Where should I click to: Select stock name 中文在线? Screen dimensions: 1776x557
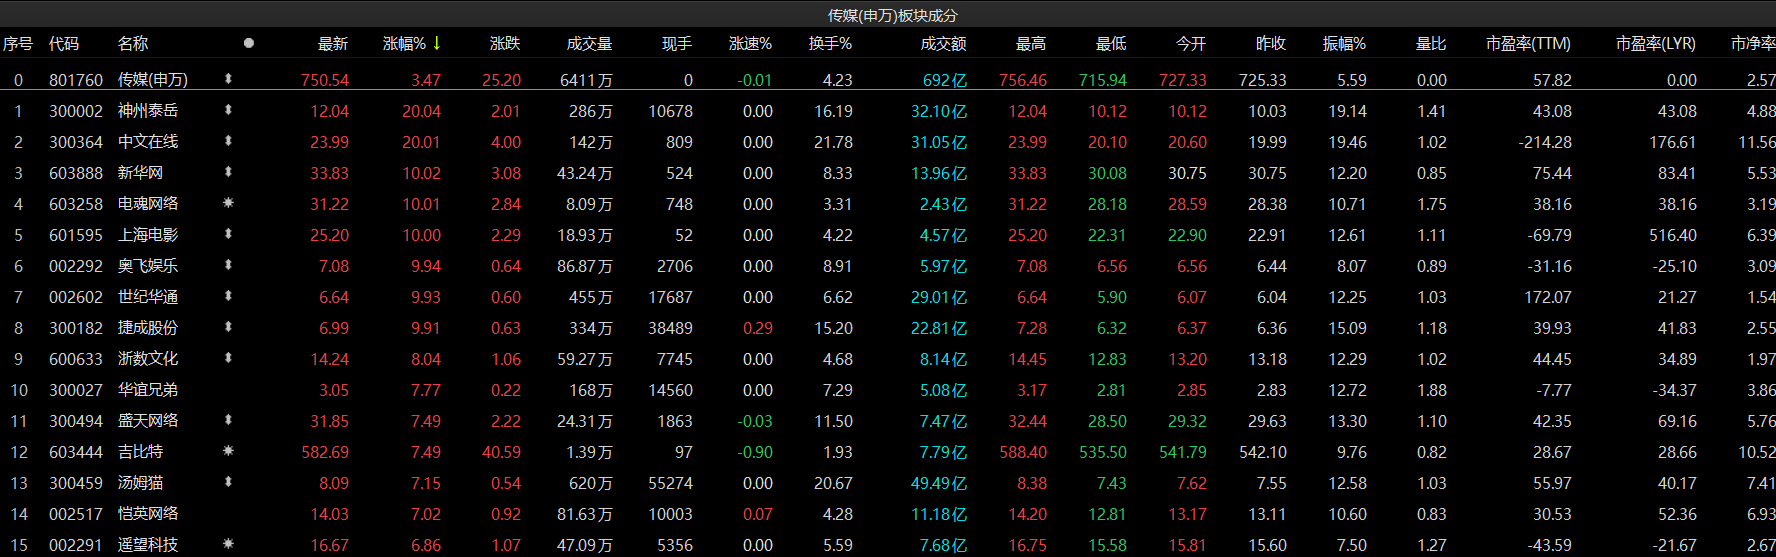[x=148, y=142]
